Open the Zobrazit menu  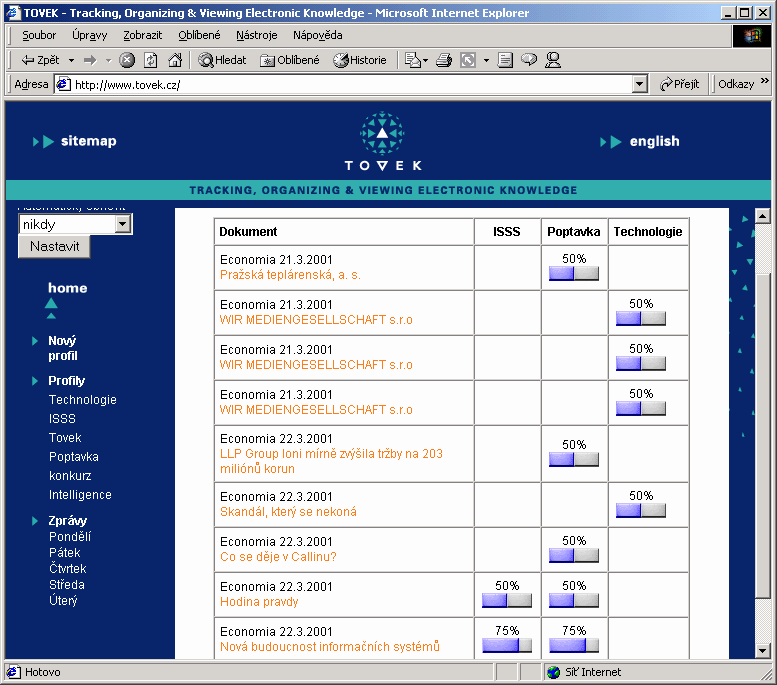tap(143, 35)
